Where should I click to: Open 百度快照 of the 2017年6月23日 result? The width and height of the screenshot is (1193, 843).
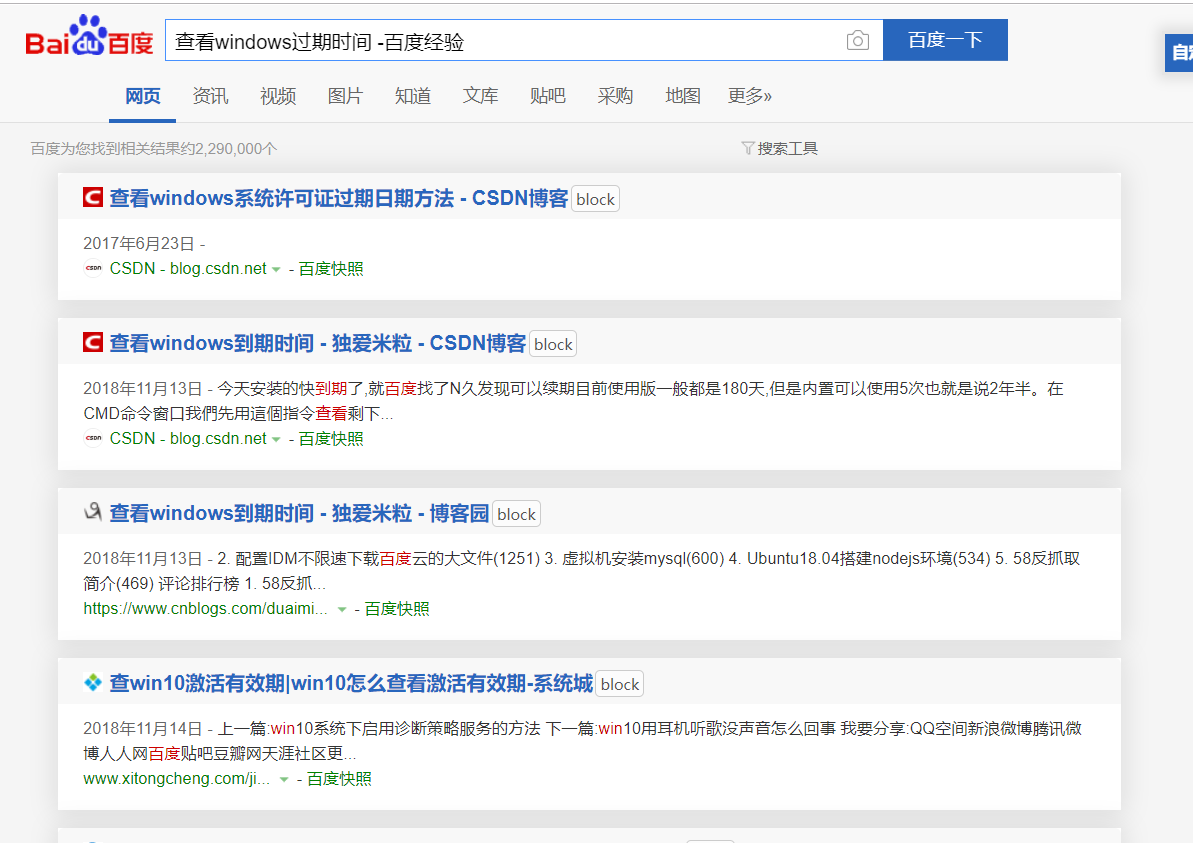[x=331, y=269]
